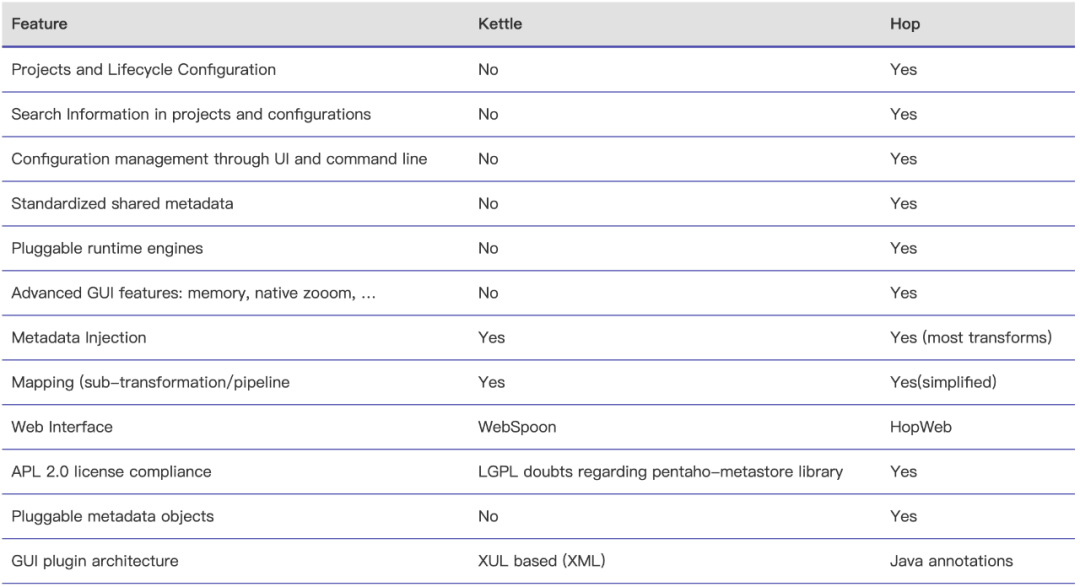Viewport: 1080px width, 587px height.
Task: Select the Java annotations cell
Action: point(951,561)
